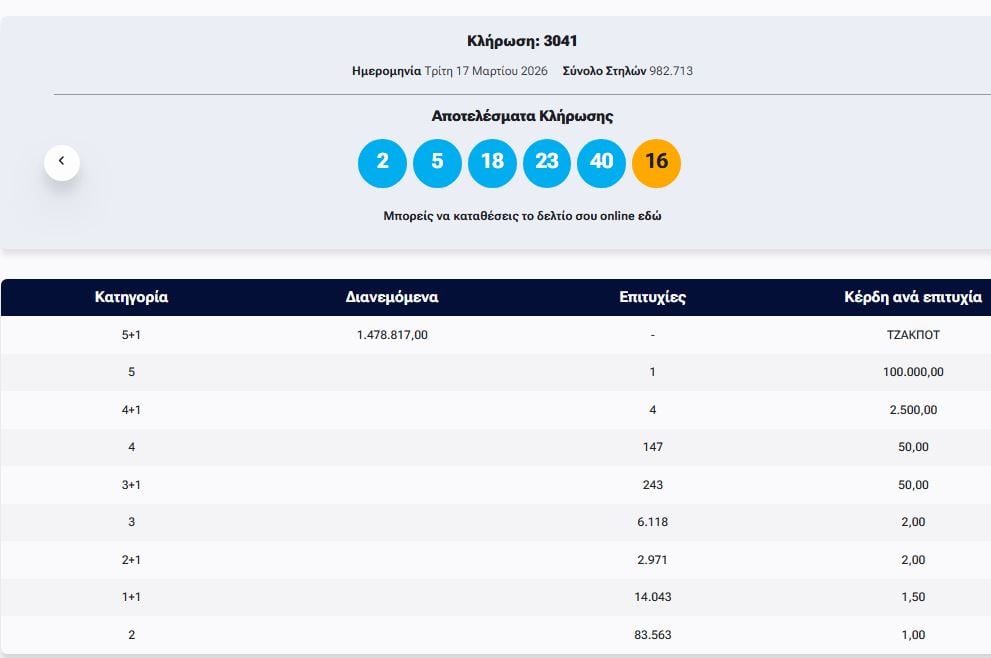The image size is (991, 658).
Task: Click the blue ball number 40
Action: coord(602,162)
